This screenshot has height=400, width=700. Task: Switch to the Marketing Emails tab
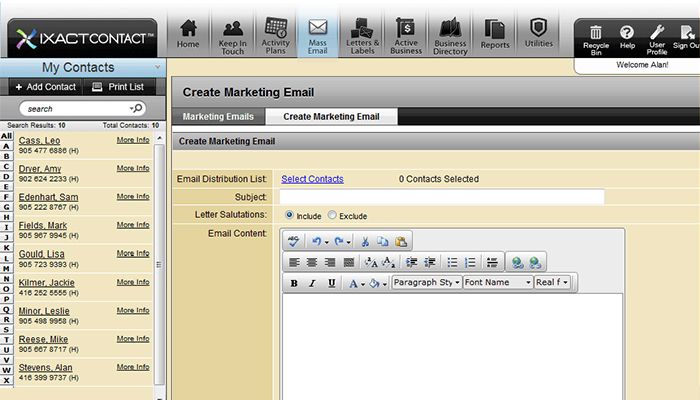tap(218, 117)
